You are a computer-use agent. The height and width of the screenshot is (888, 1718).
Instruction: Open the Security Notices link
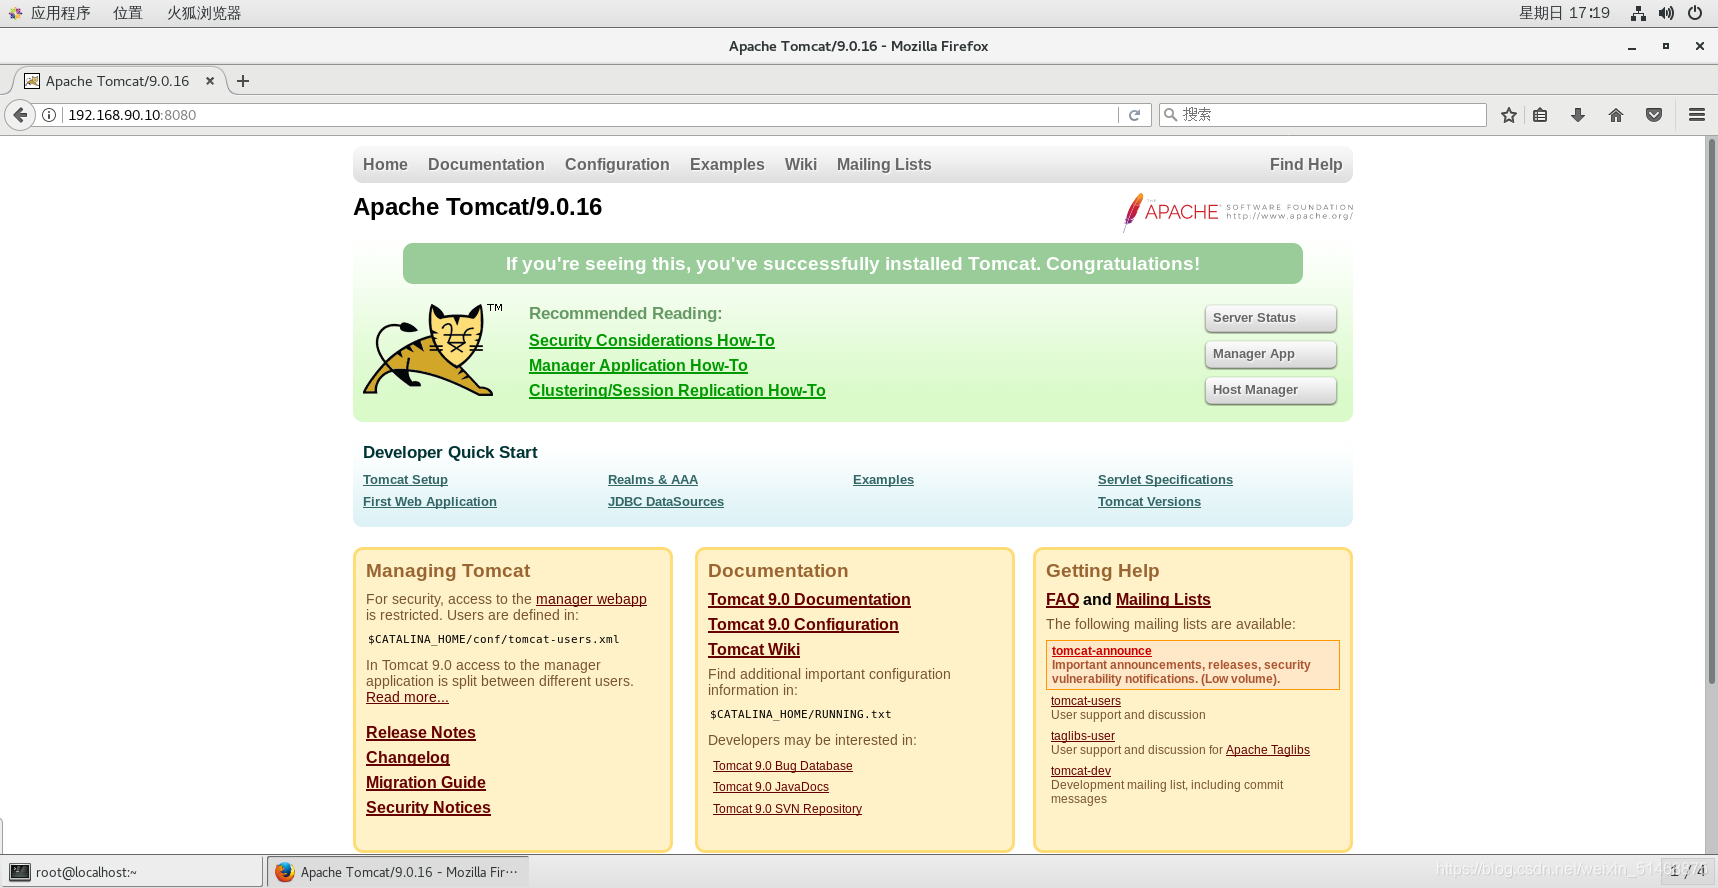[428, 808]
